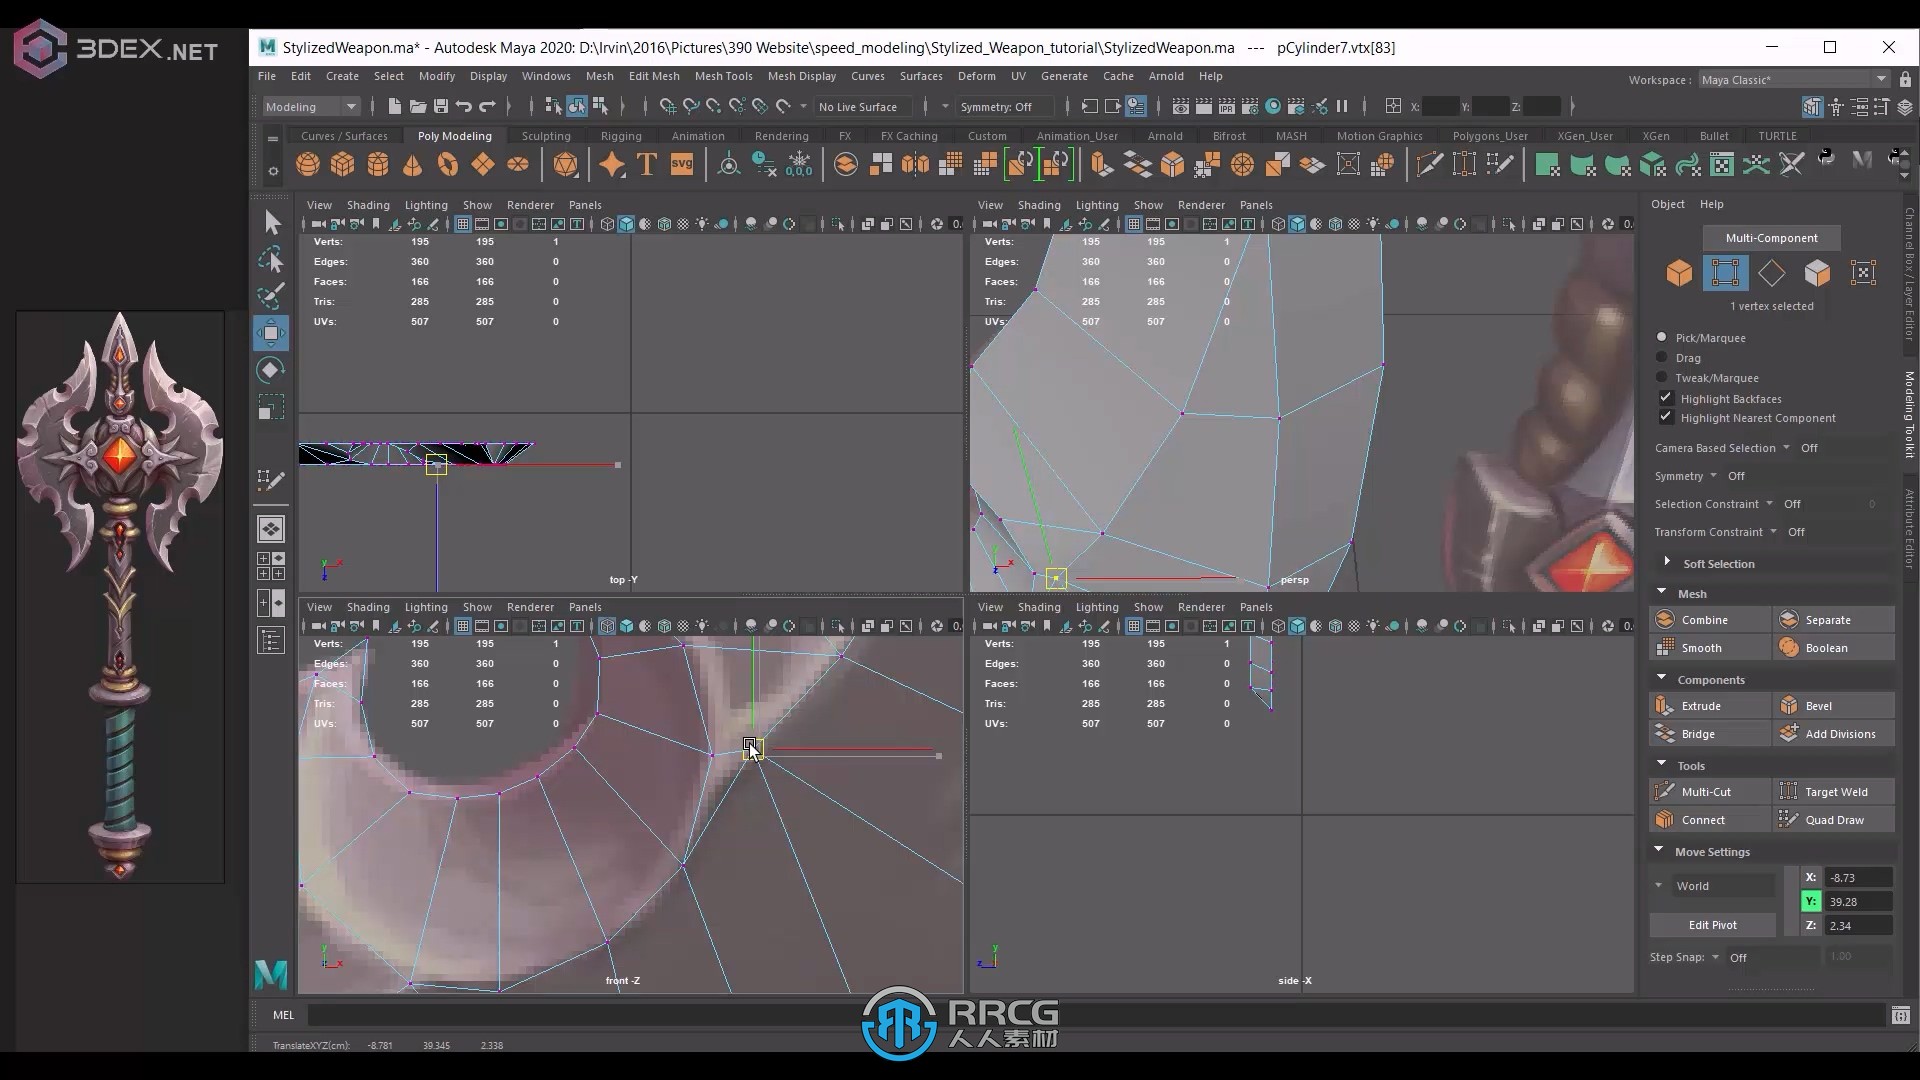Select the Bridge tool
Viewport: 1920px width, 1080px height.
(x=1698, y=733)
